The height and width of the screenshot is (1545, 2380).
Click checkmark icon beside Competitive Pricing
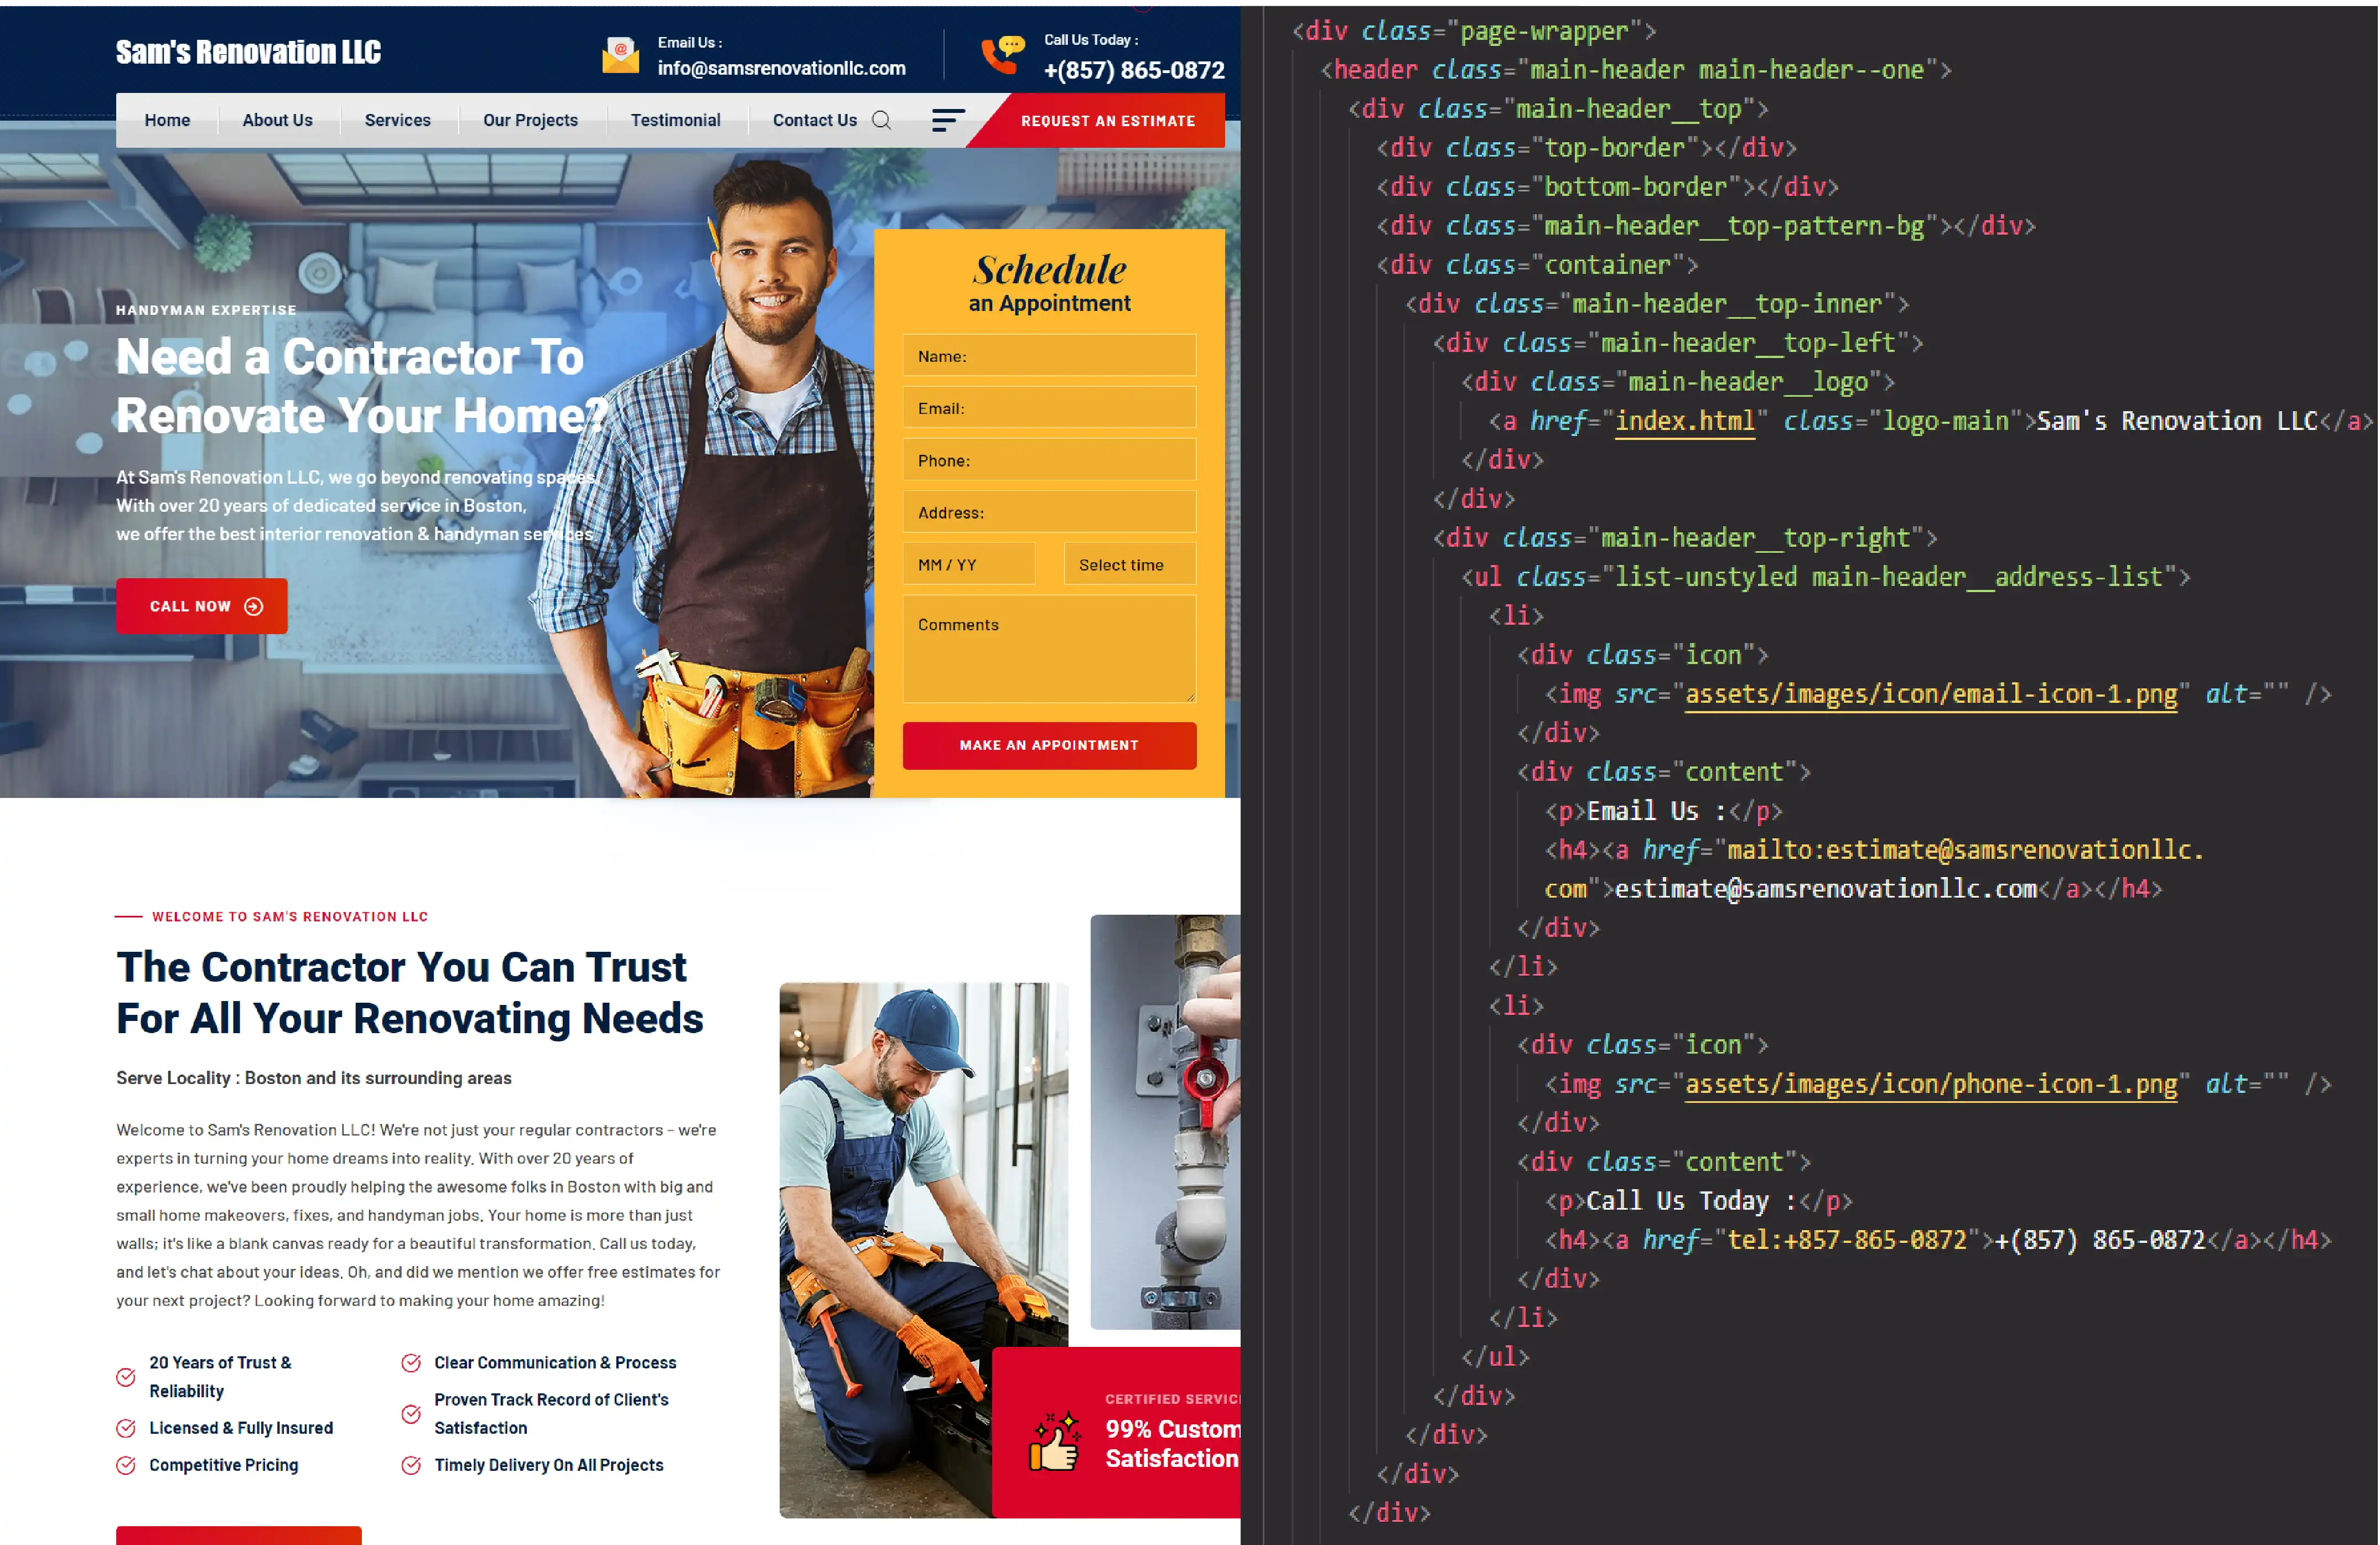click(126, 1465)
